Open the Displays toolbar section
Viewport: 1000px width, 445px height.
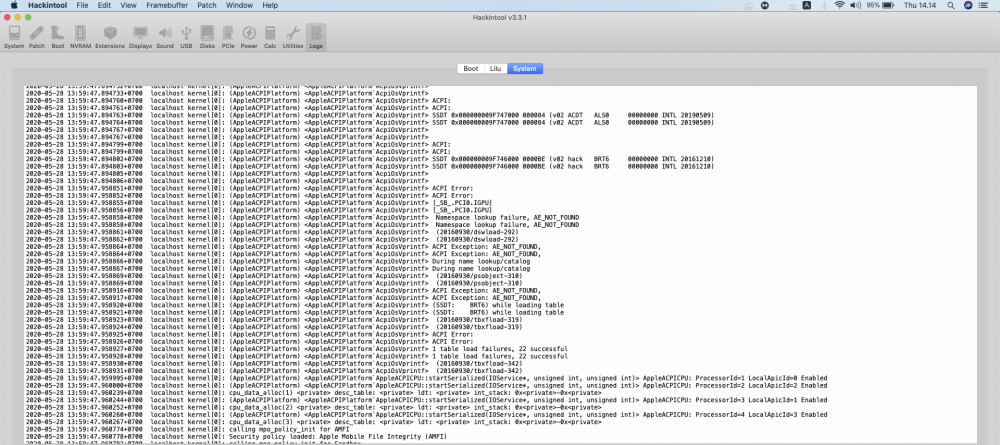[x=140, y=37]
